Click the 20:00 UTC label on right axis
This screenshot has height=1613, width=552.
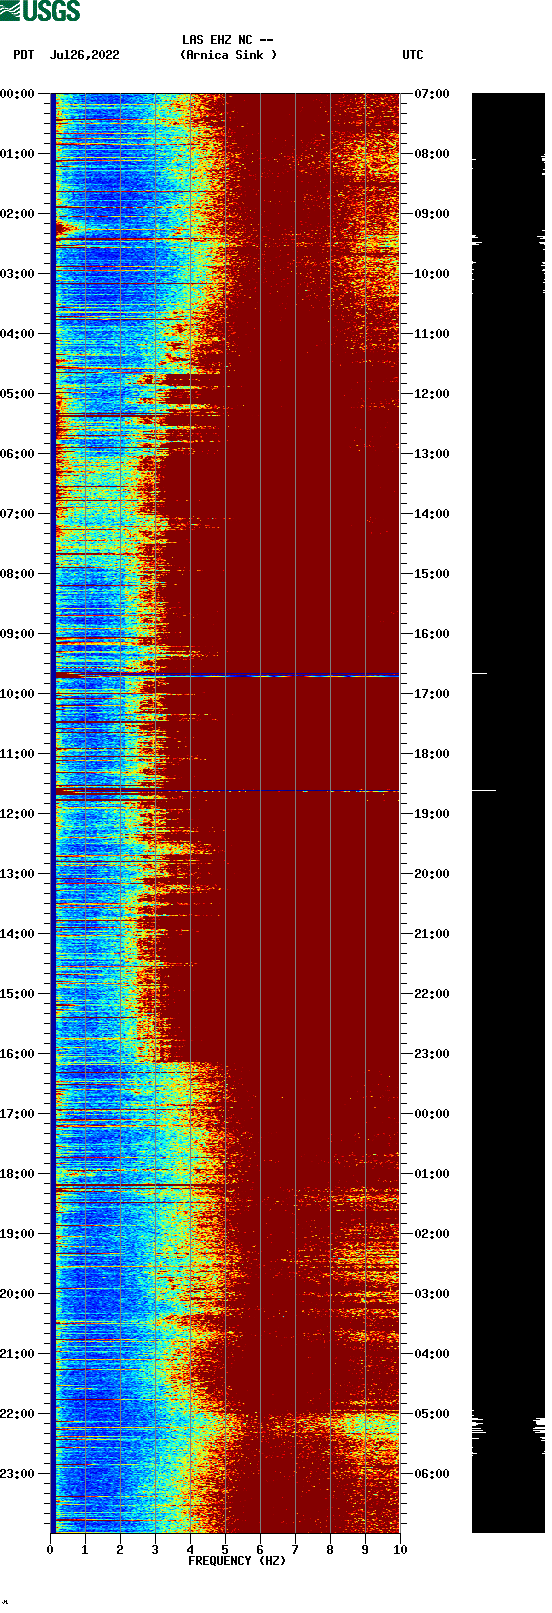point(432,874)
